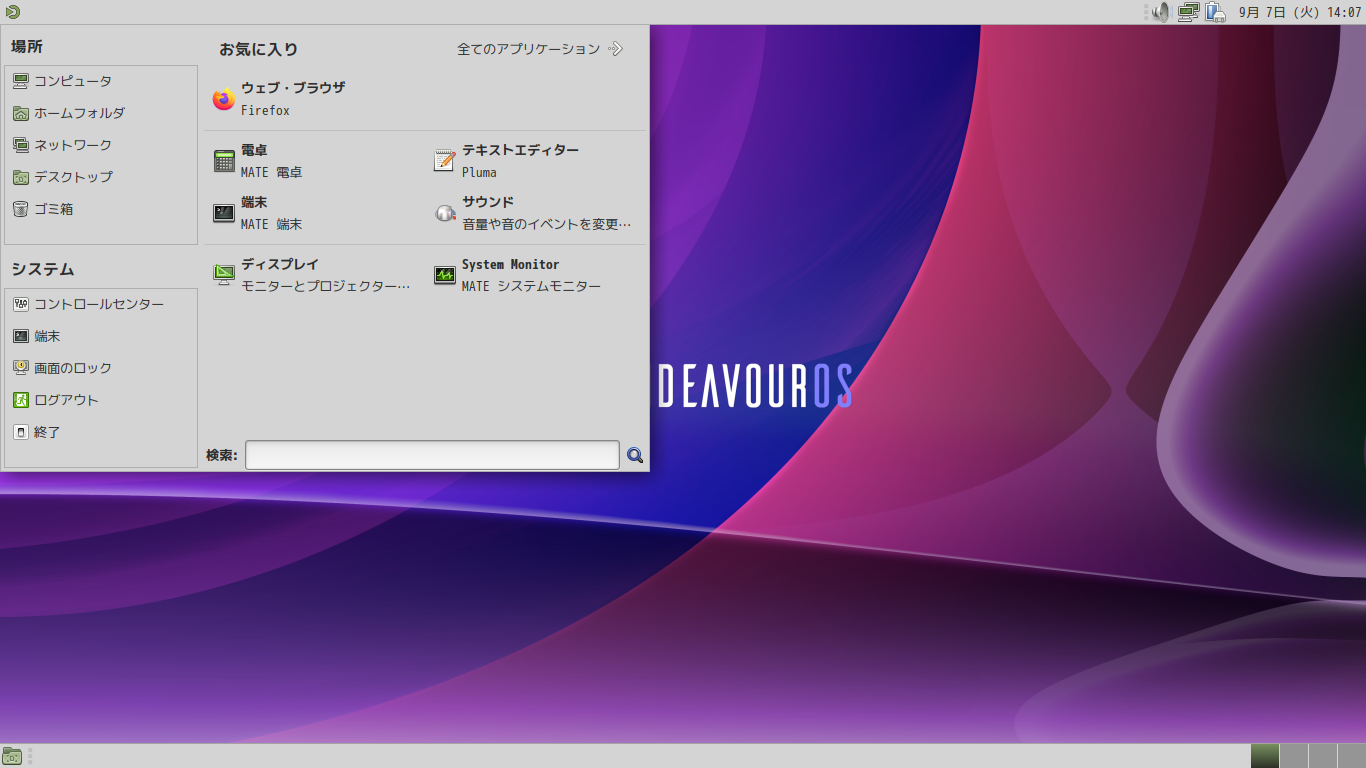Launch Firefox web browser favorite
This screenshot has height=768, width=1366.
click(x=316, y=99)
